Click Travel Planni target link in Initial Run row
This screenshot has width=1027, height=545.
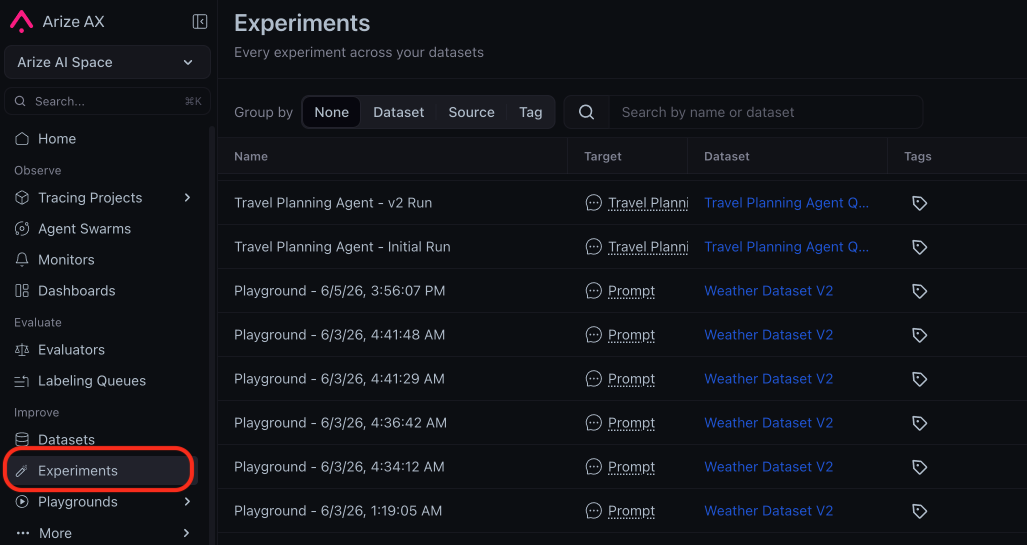coord(648,247)
